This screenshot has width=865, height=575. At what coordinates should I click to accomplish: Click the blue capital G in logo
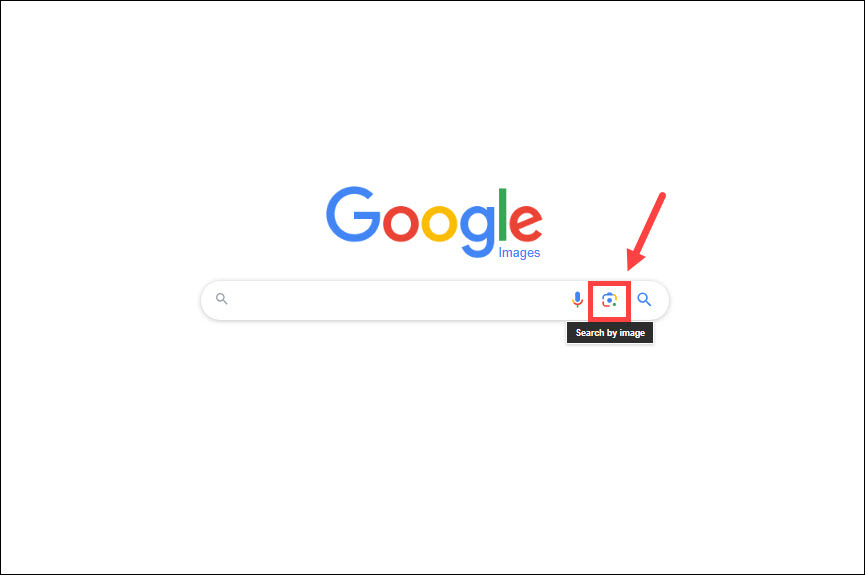[353, 214]
